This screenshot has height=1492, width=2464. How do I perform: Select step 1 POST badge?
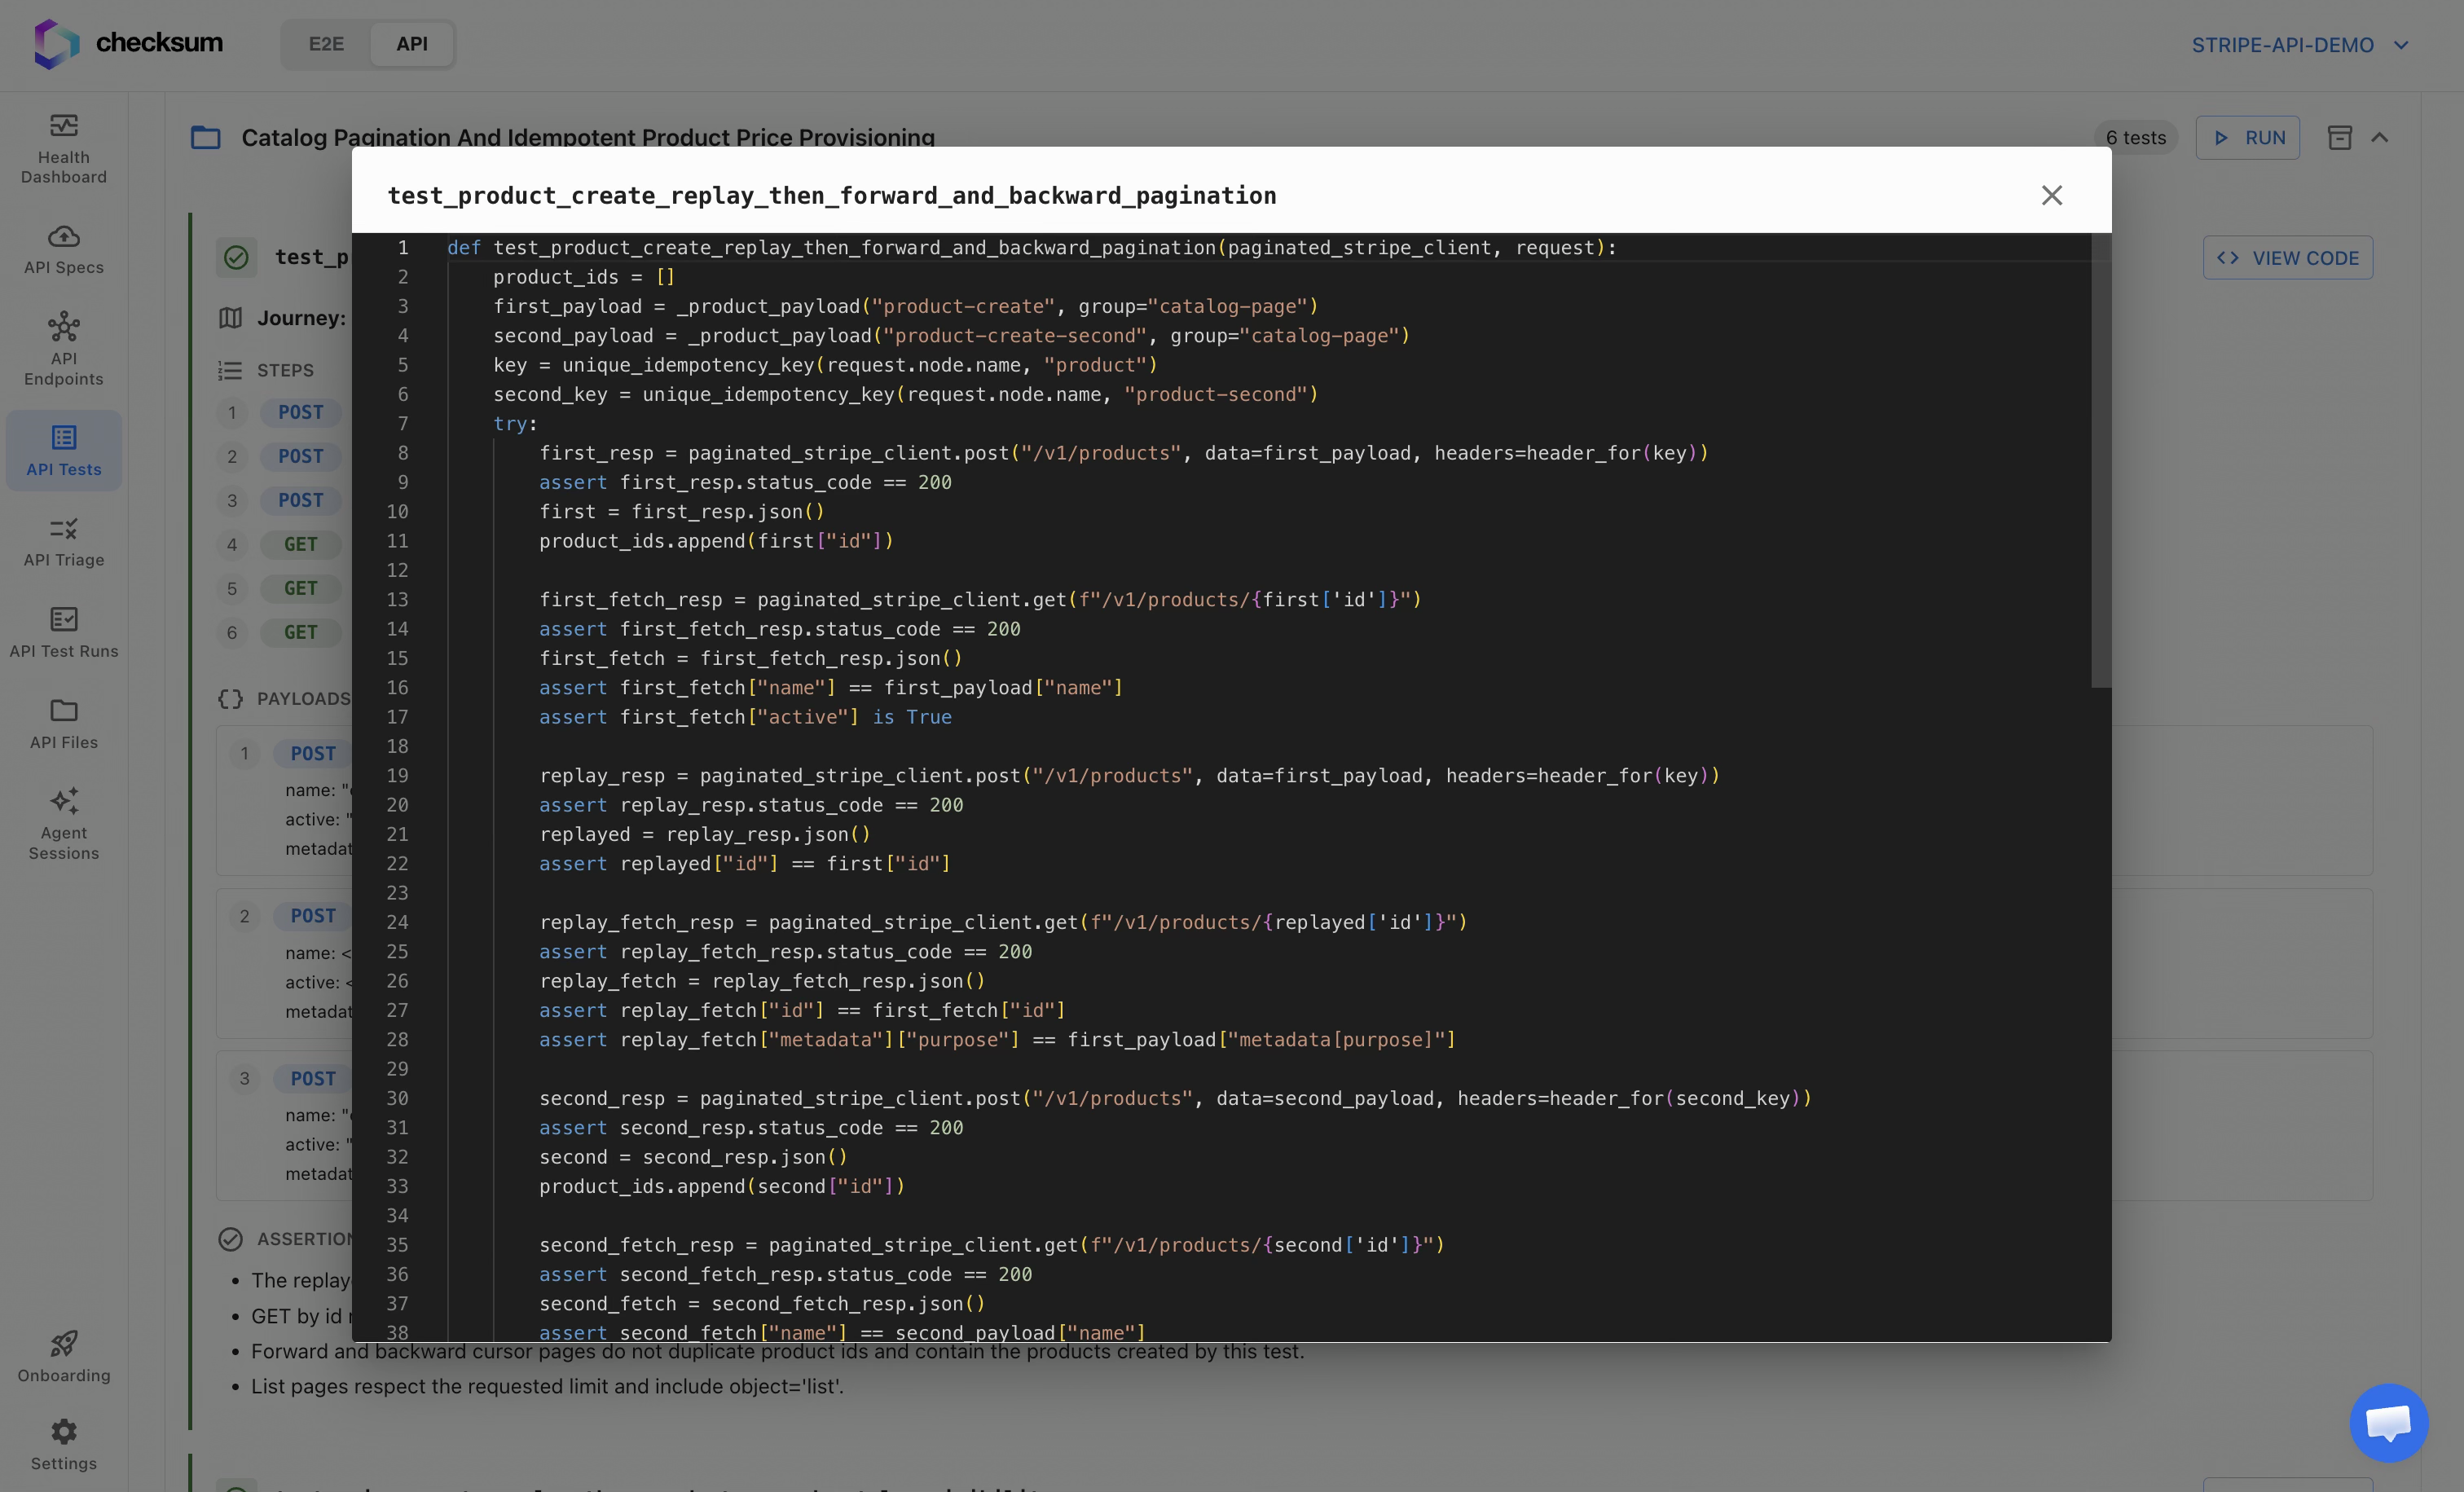[301, 412]
